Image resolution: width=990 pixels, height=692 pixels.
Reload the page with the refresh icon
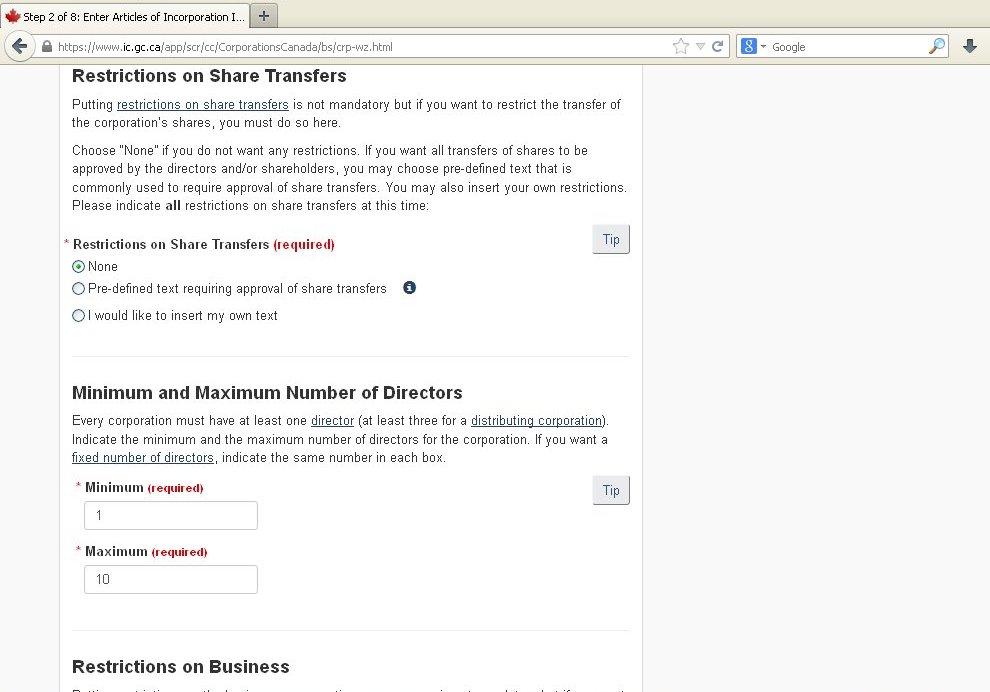(717, 47)
